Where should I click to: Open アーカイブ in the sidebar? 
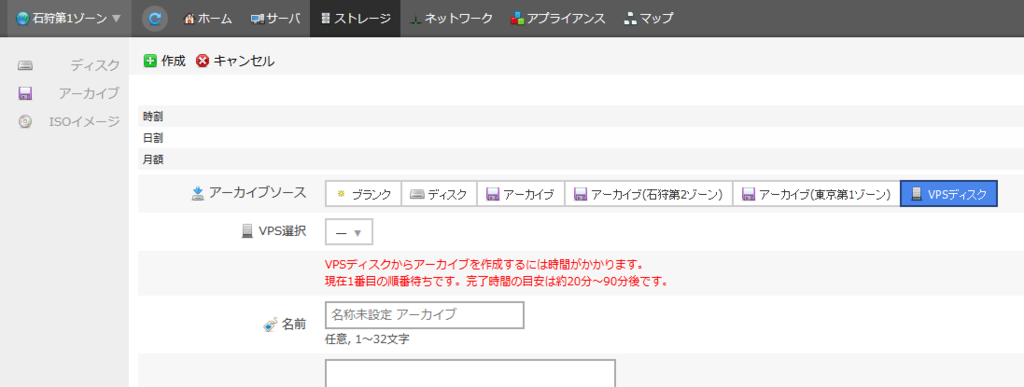pos(89,93)
